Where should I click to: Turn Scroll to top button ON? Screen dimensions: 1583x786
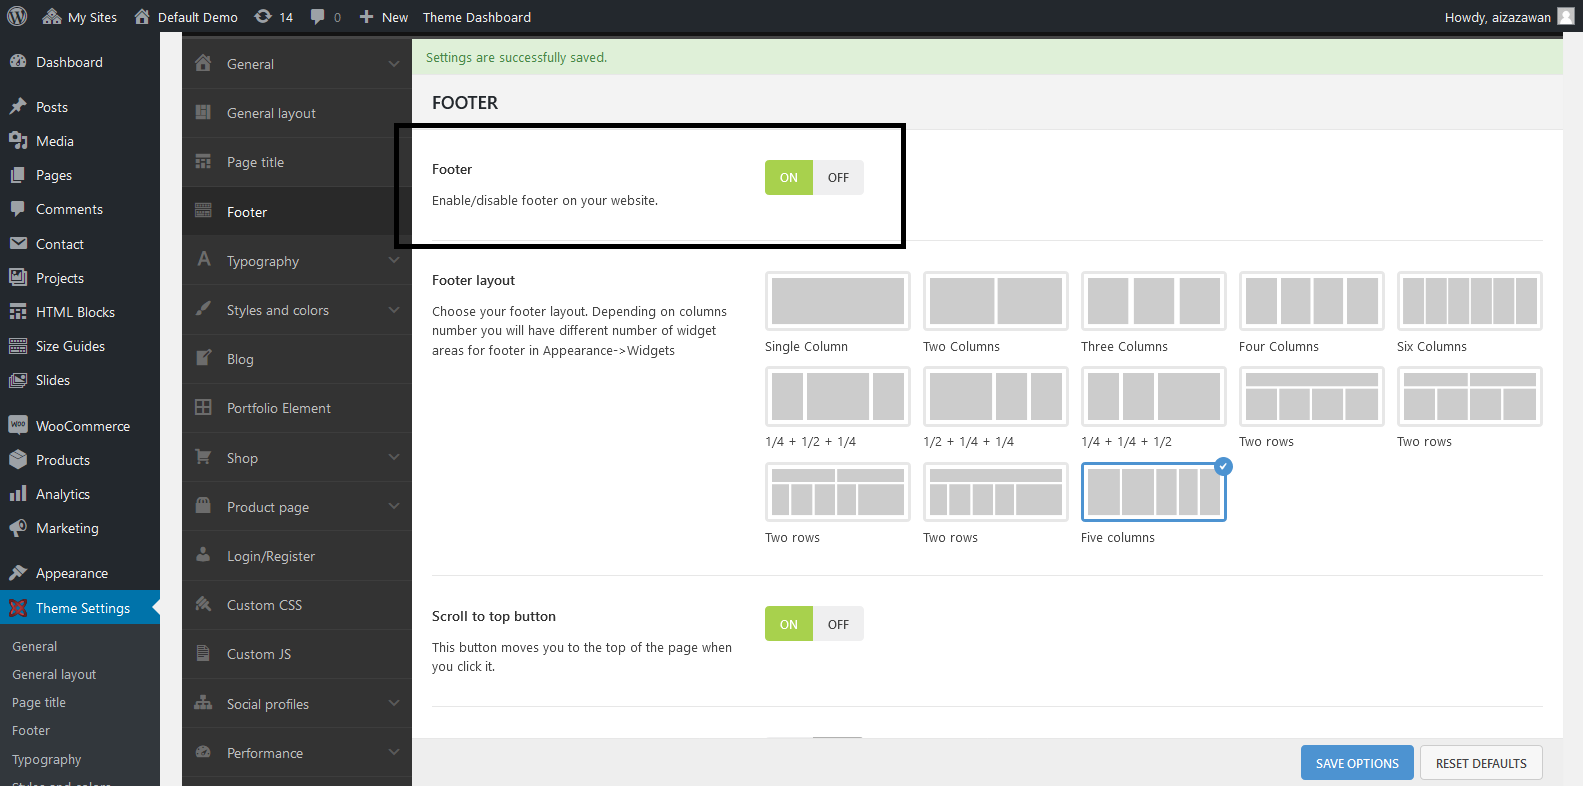click(x=789, y=624)
